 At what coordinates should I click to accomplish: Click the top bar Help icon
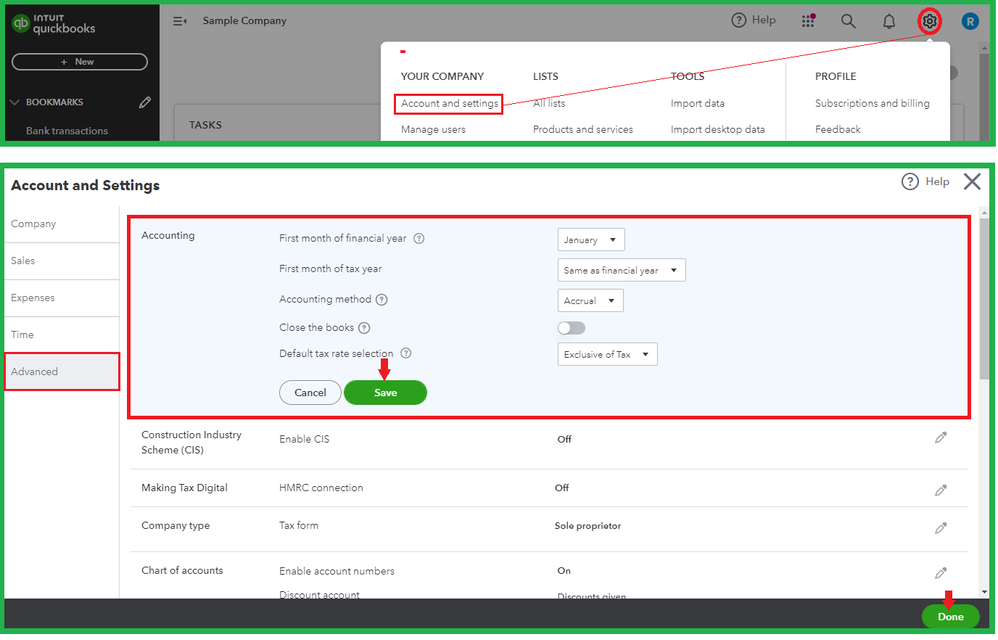(x=738, y=20)
